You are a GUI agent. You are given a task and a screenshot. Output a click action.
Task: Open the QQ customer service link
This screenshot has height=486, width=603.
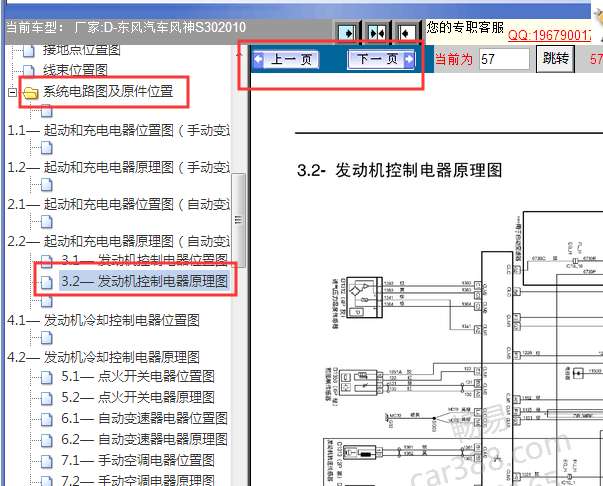(x=549, y=35)
